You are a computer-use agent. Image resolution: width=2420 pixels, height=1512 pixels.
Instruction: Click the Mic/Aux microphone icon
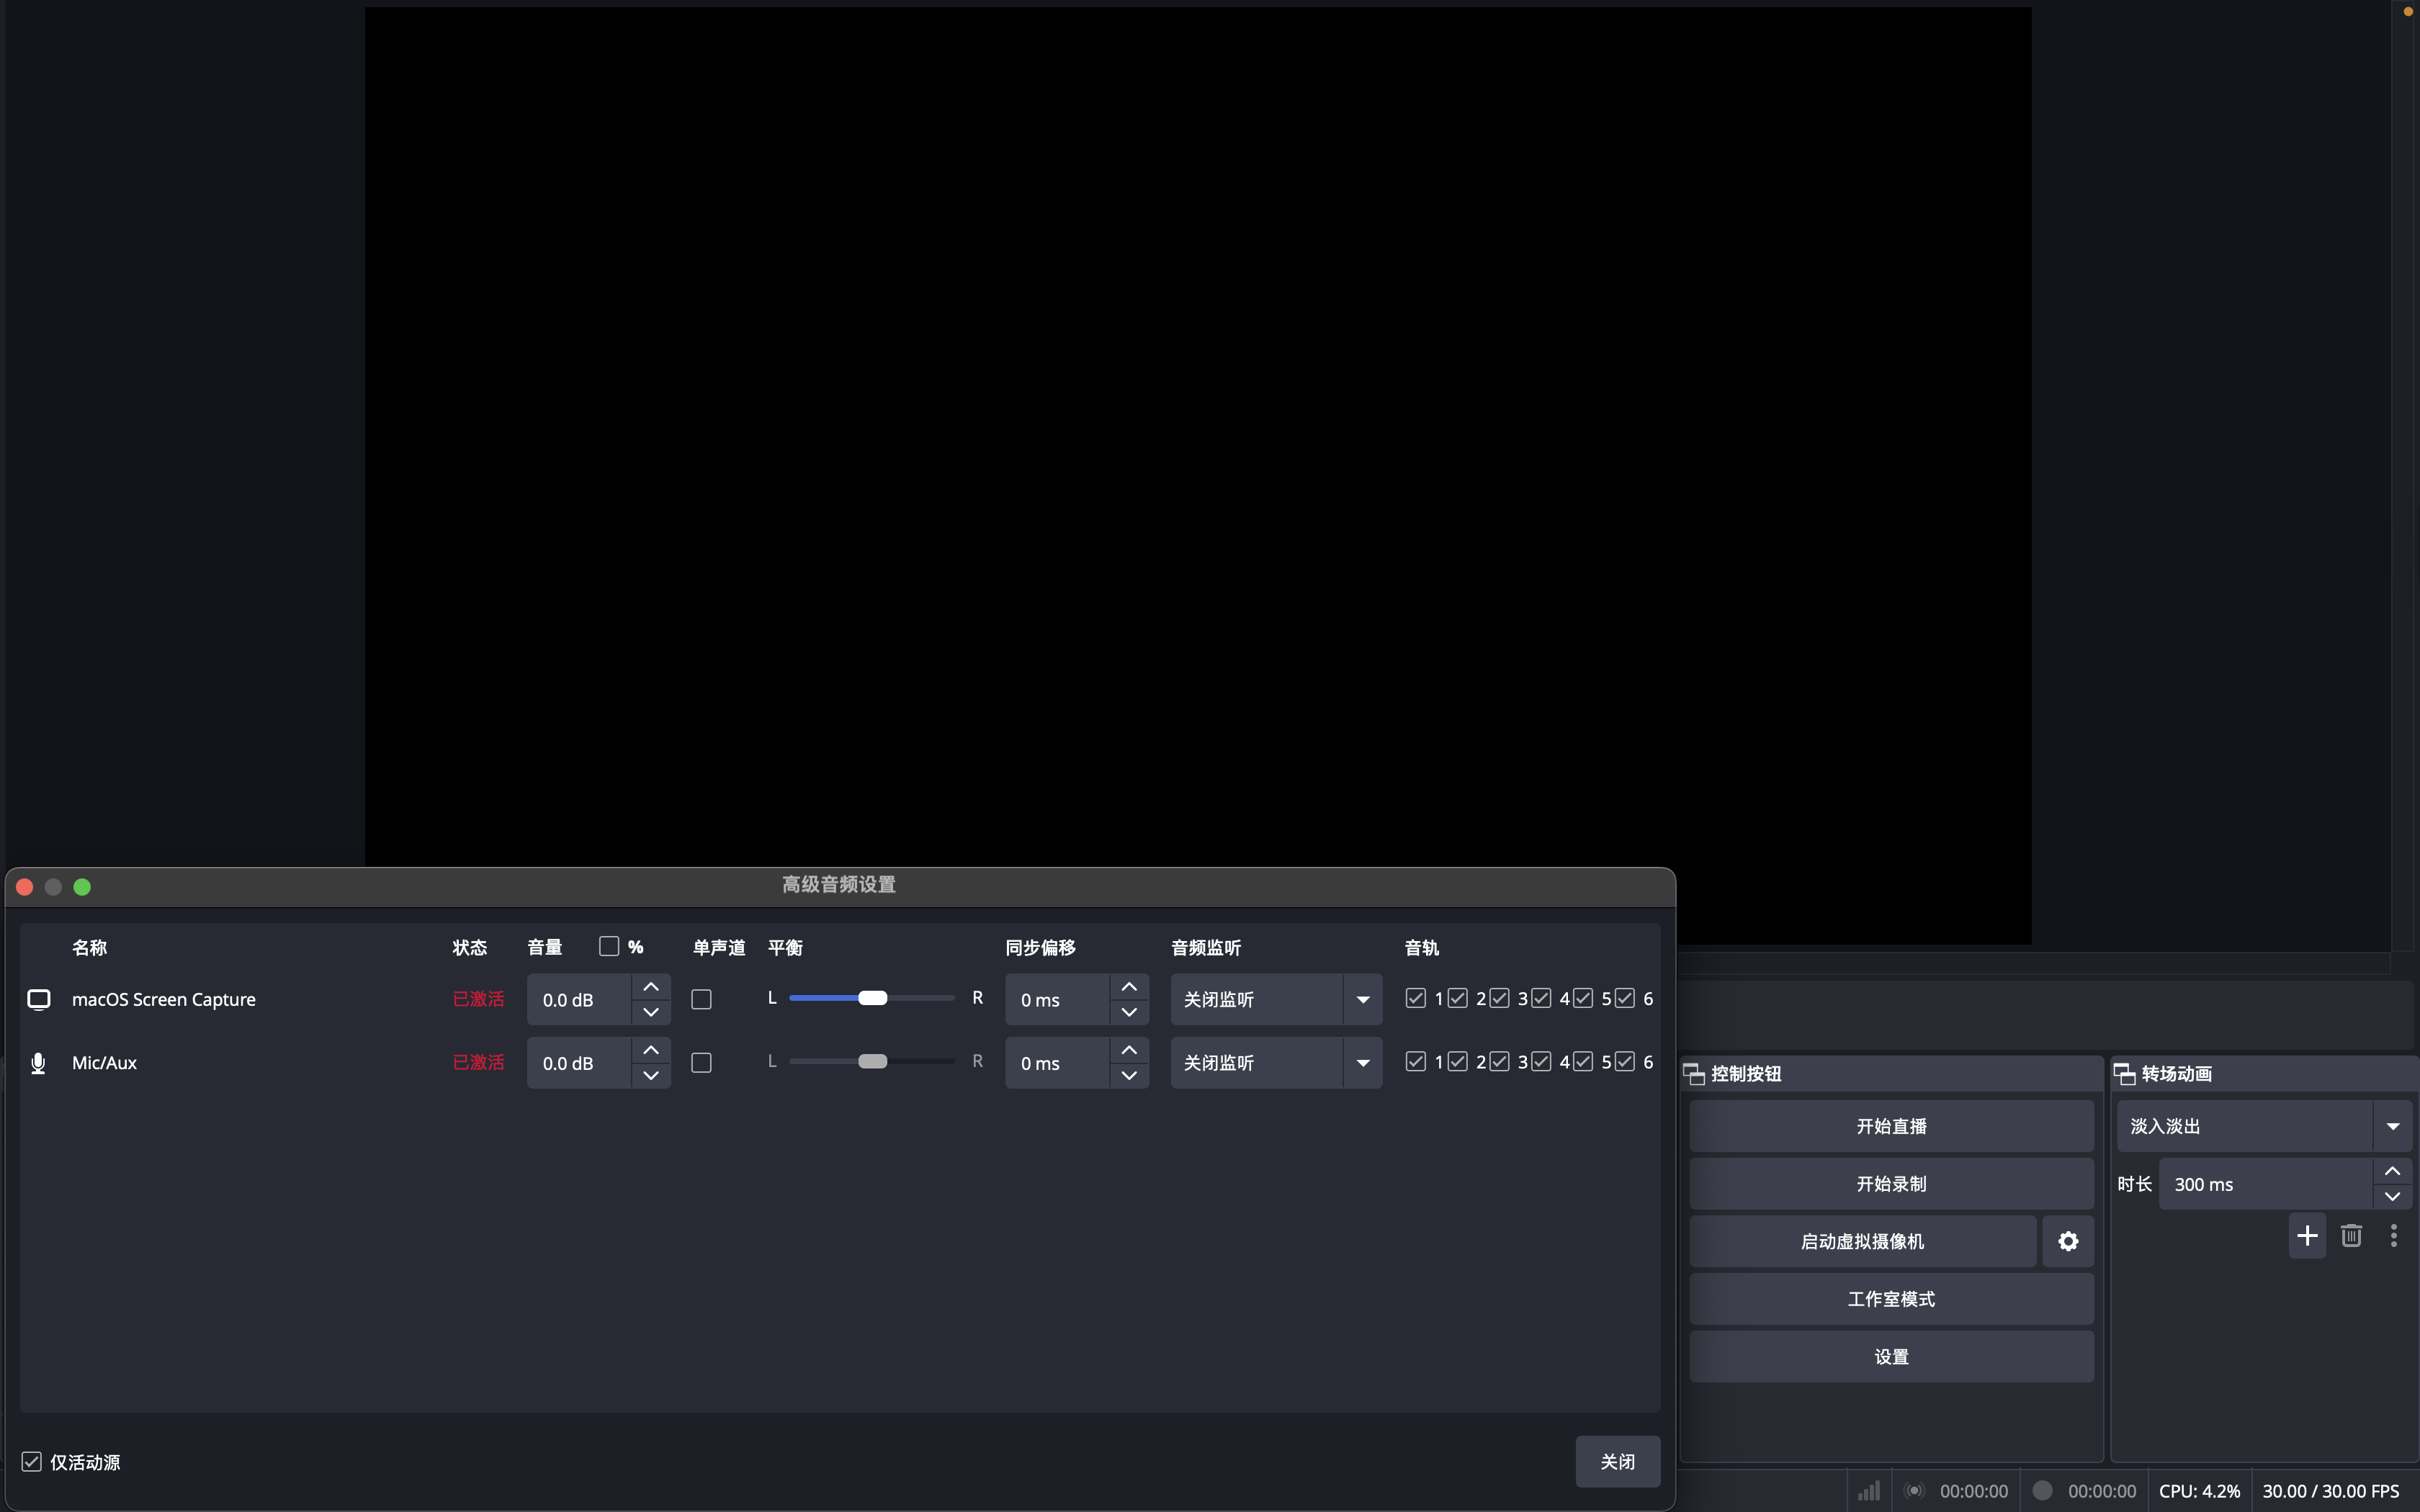pyautogui.click(x=38, y=1063)
